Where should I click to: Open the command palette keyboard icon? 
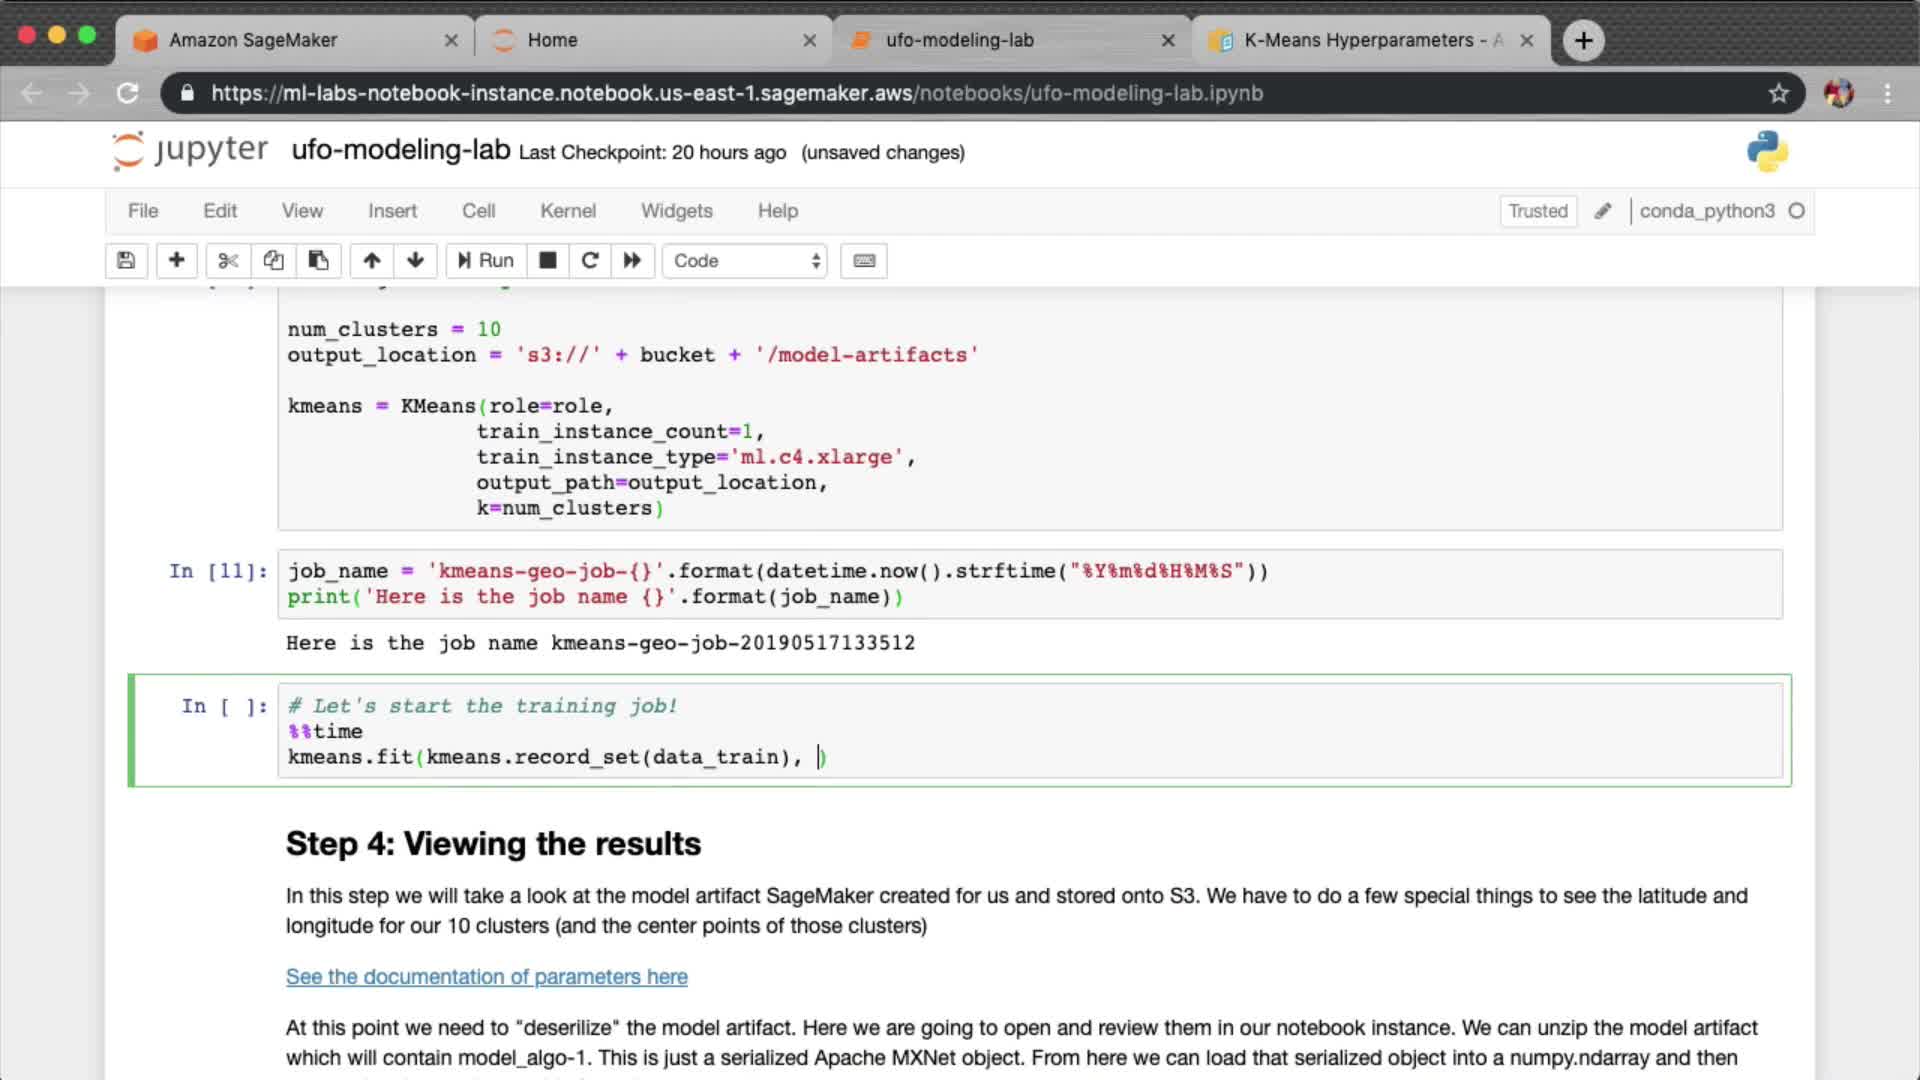(864, 261)
